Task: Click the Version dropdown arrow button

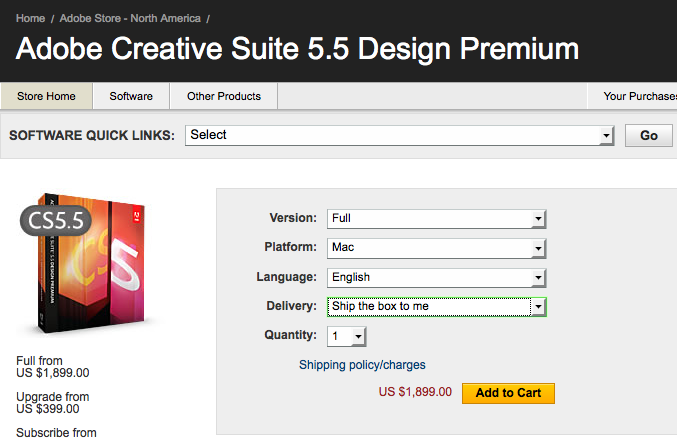Action: pos(538,219)
